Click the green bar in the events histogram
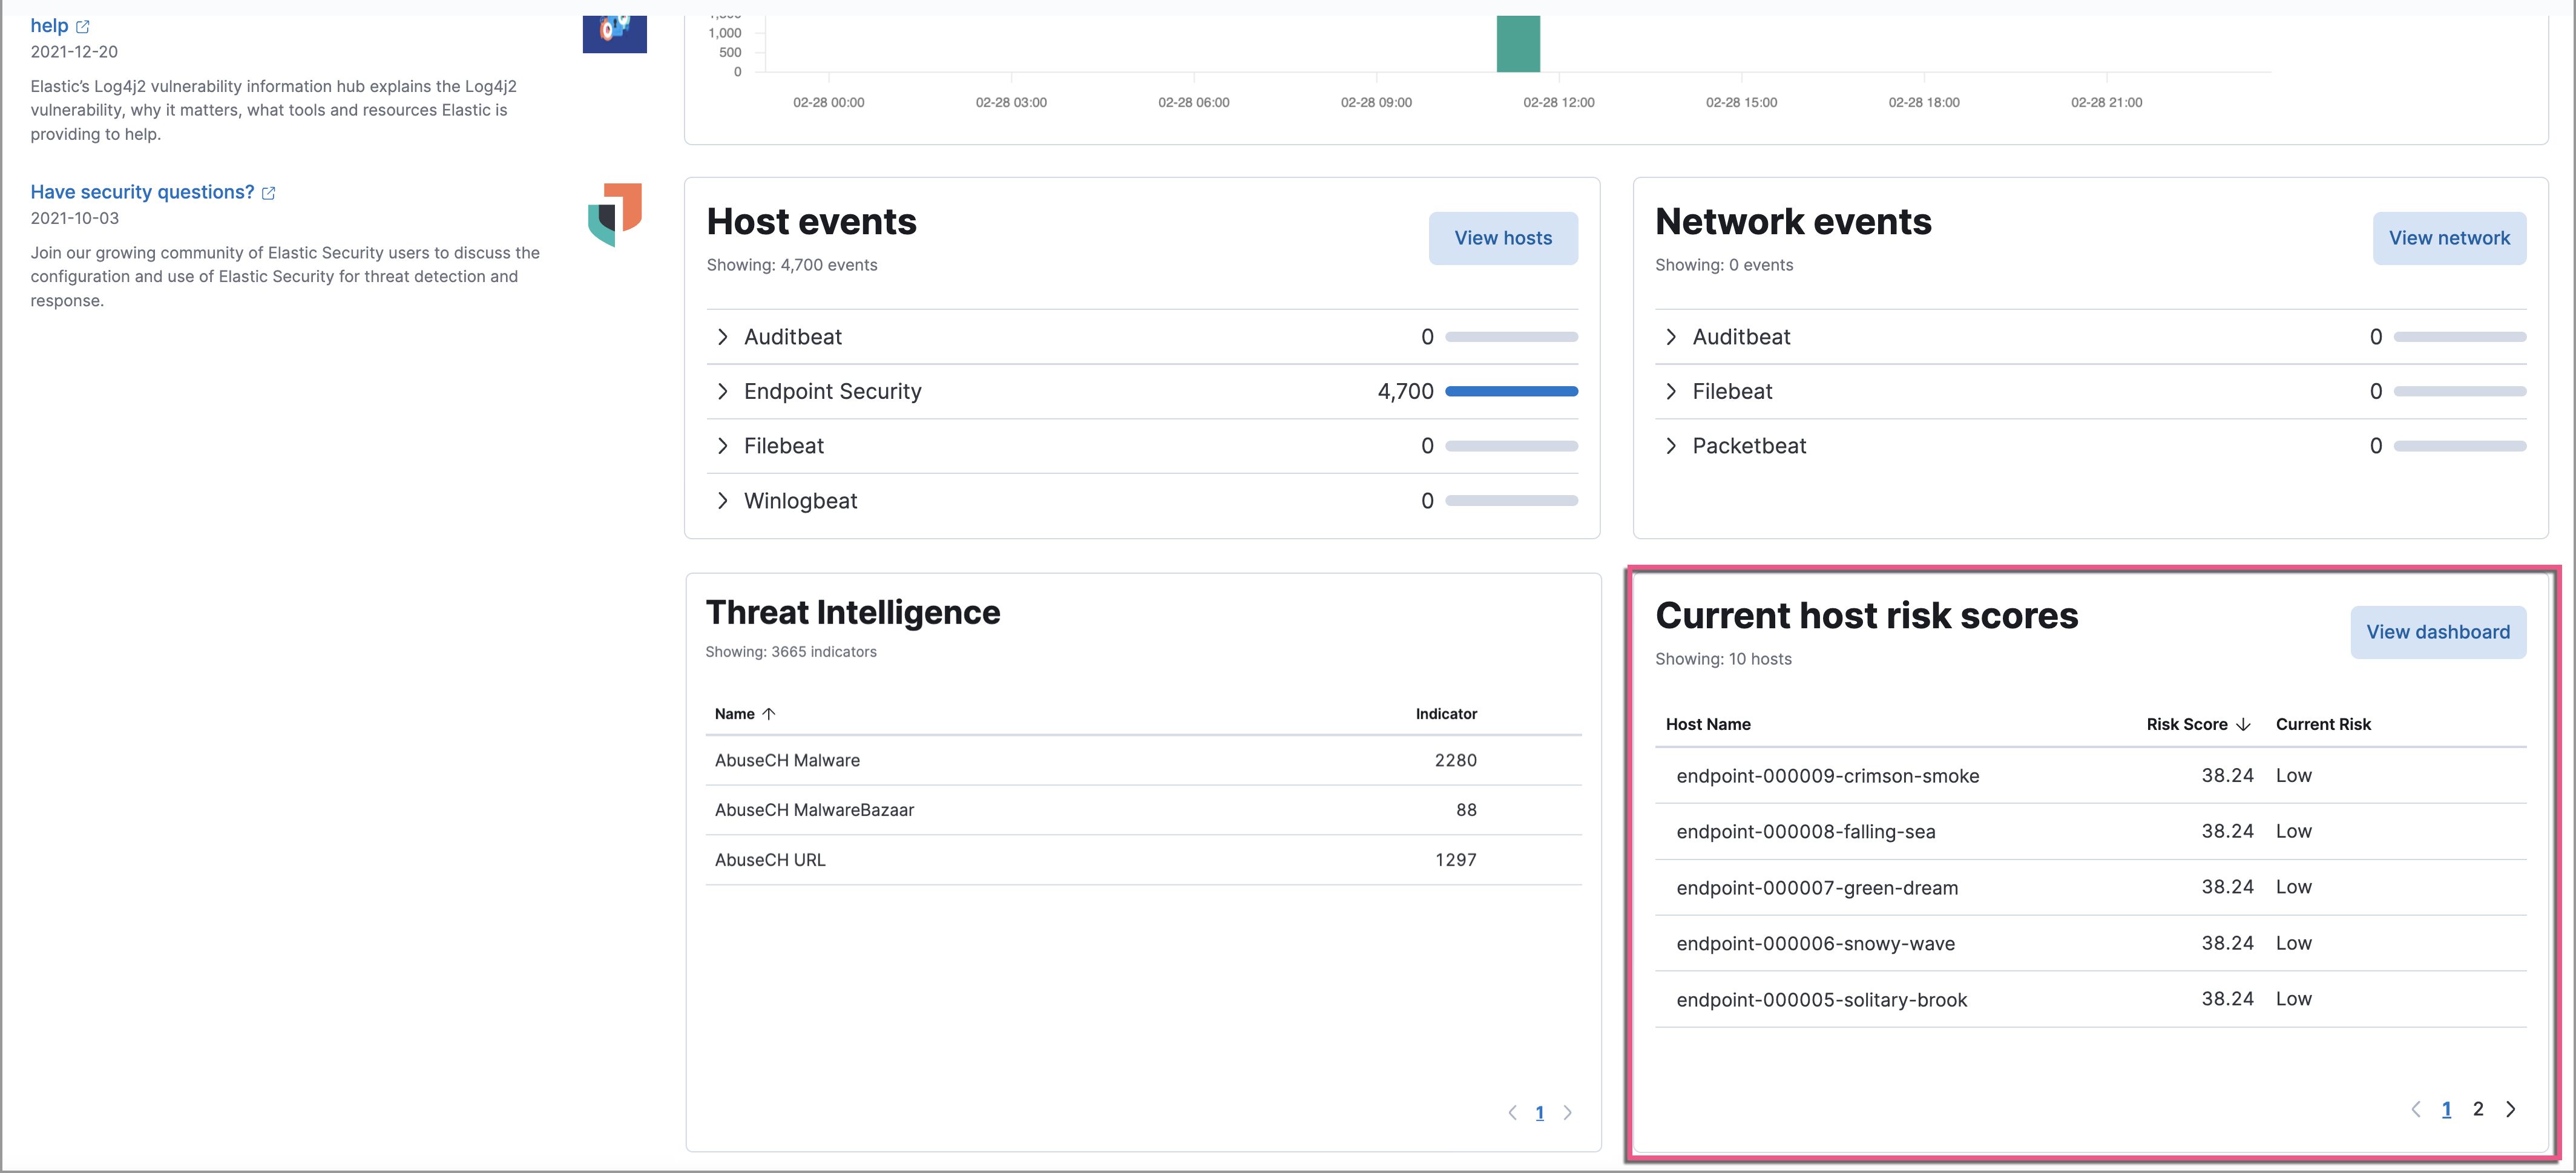Viewport: 2576px width, 1173px height. [1518, 44]
